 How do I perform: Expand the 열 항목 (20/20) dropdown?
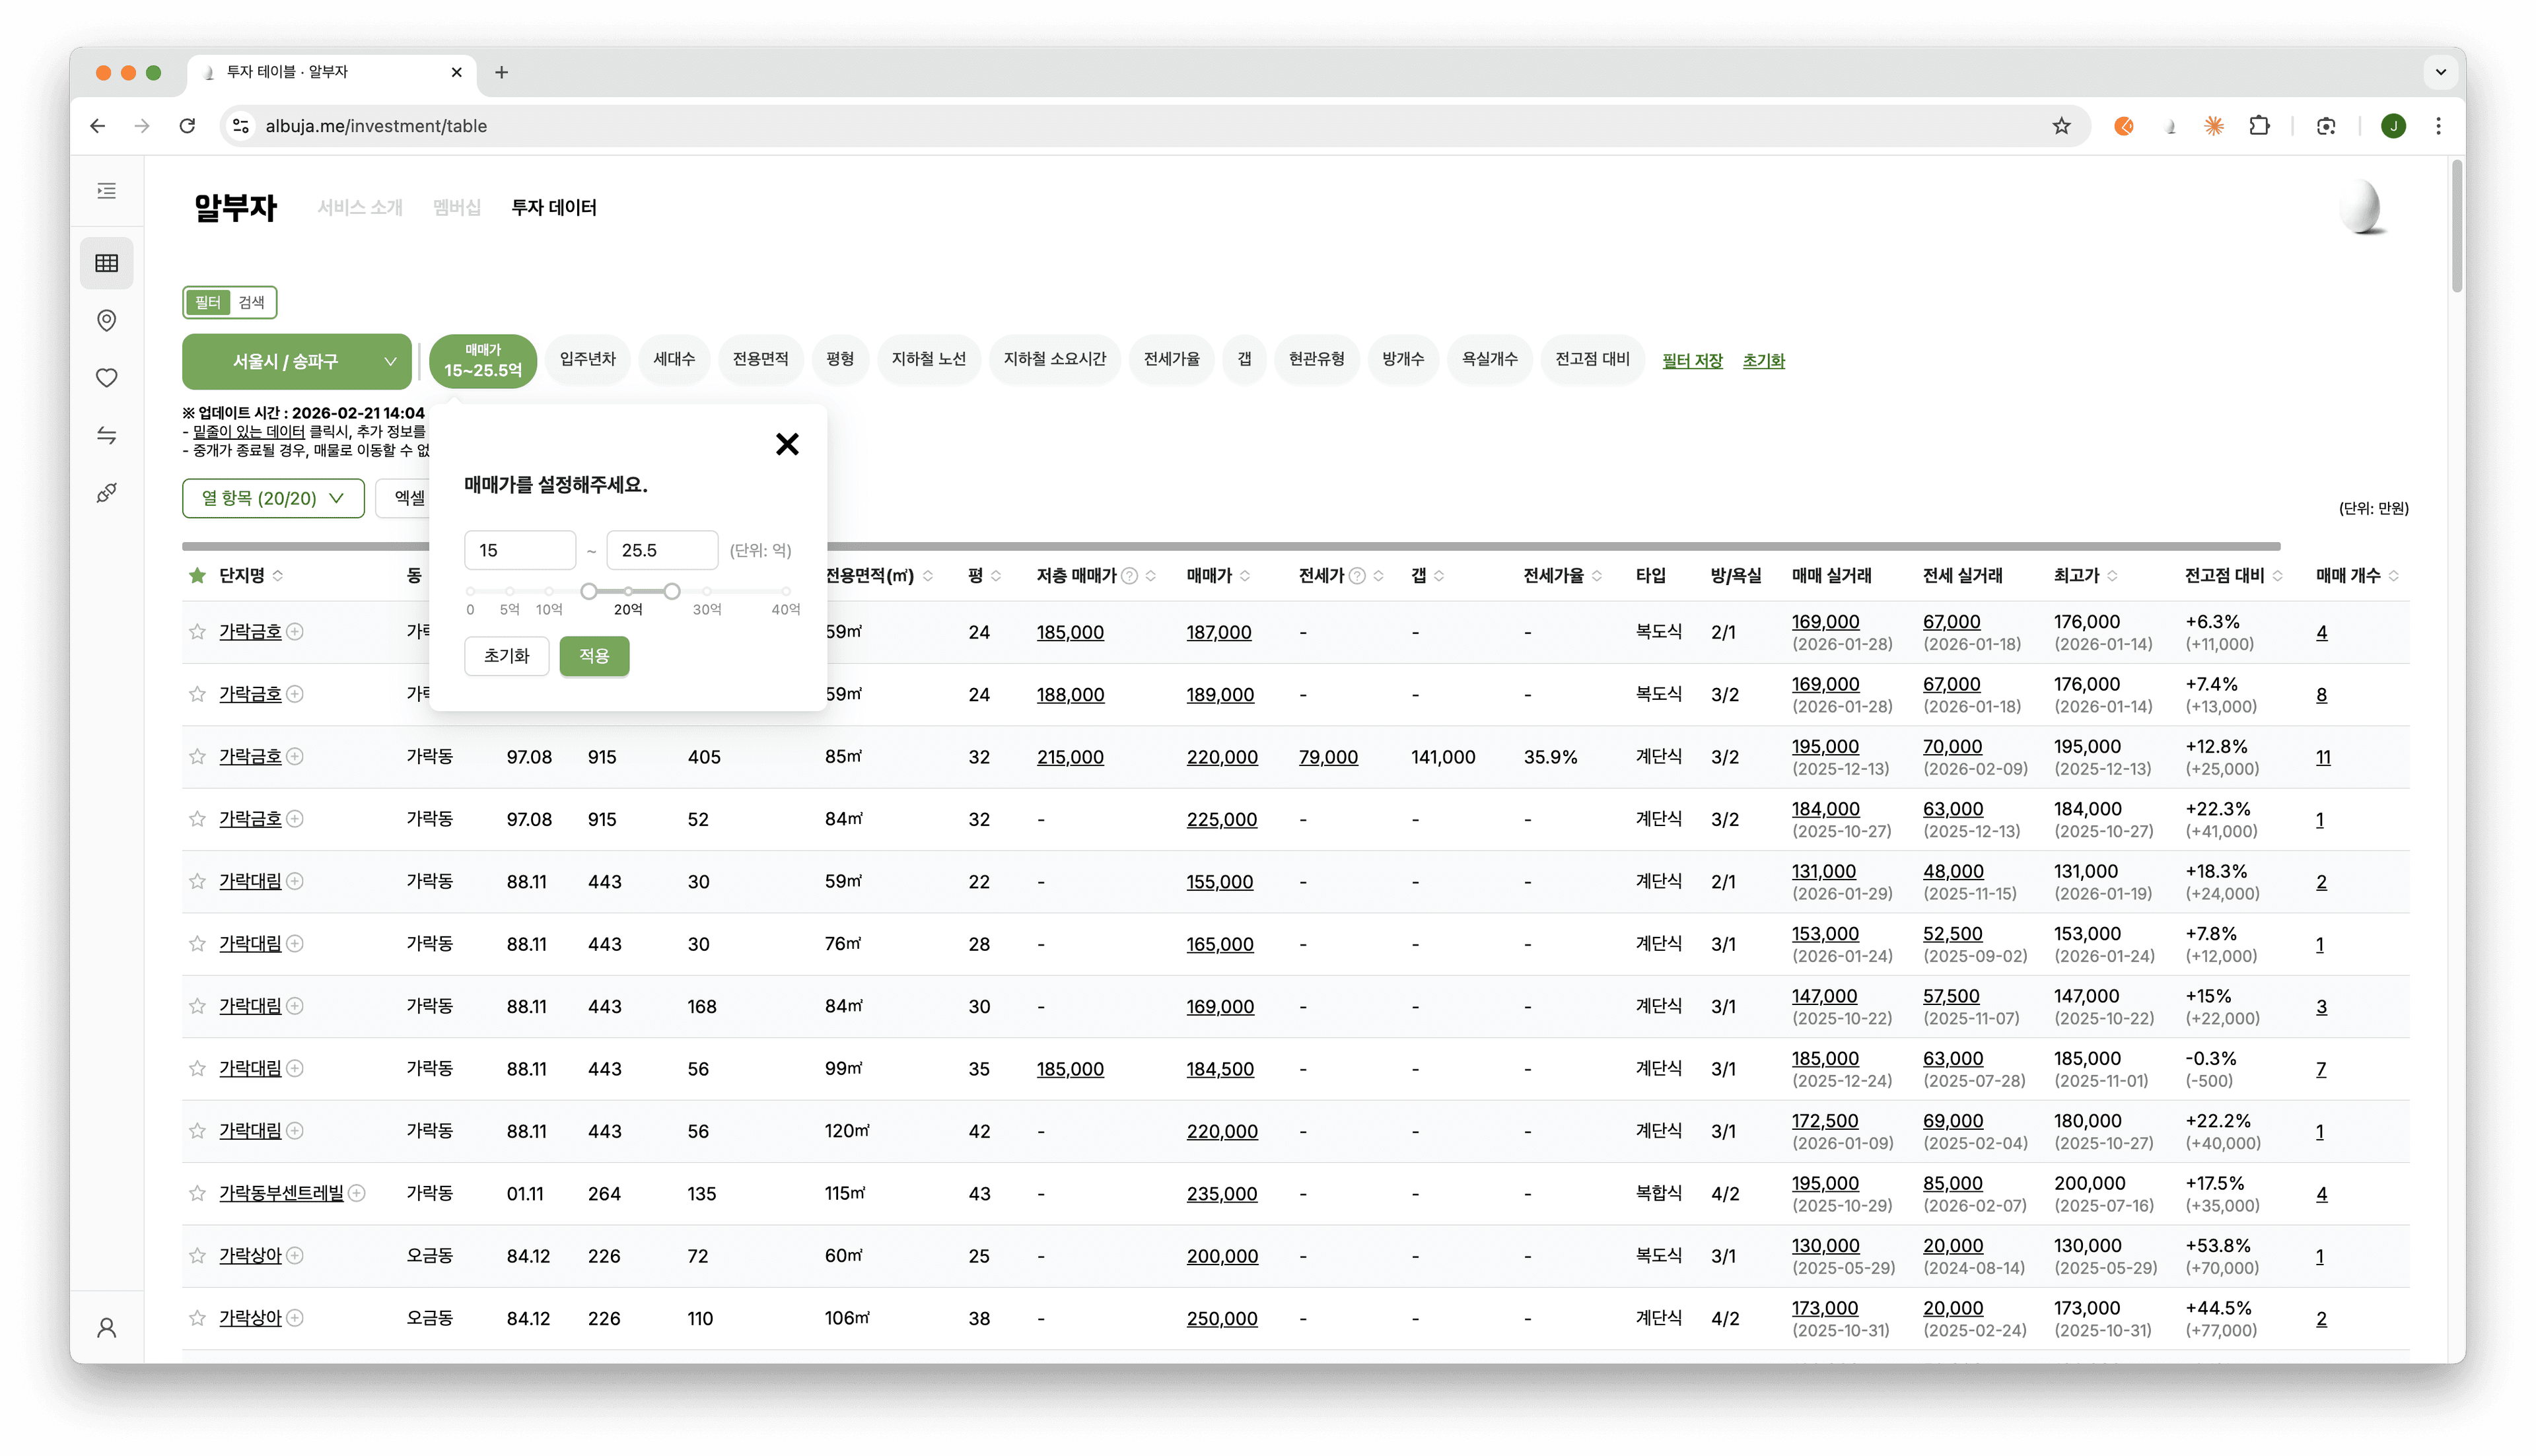coord(273,498)
